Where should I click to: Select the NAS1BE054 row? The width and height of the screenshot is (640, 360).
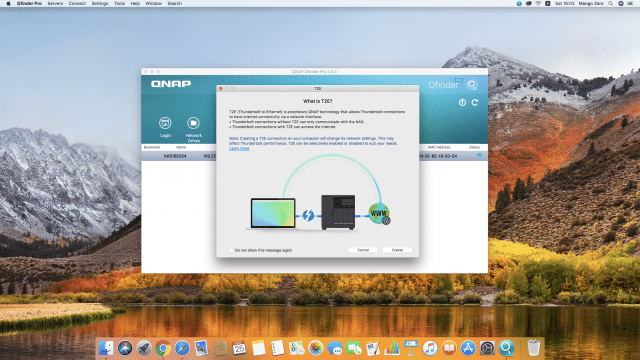click(314, 156)
